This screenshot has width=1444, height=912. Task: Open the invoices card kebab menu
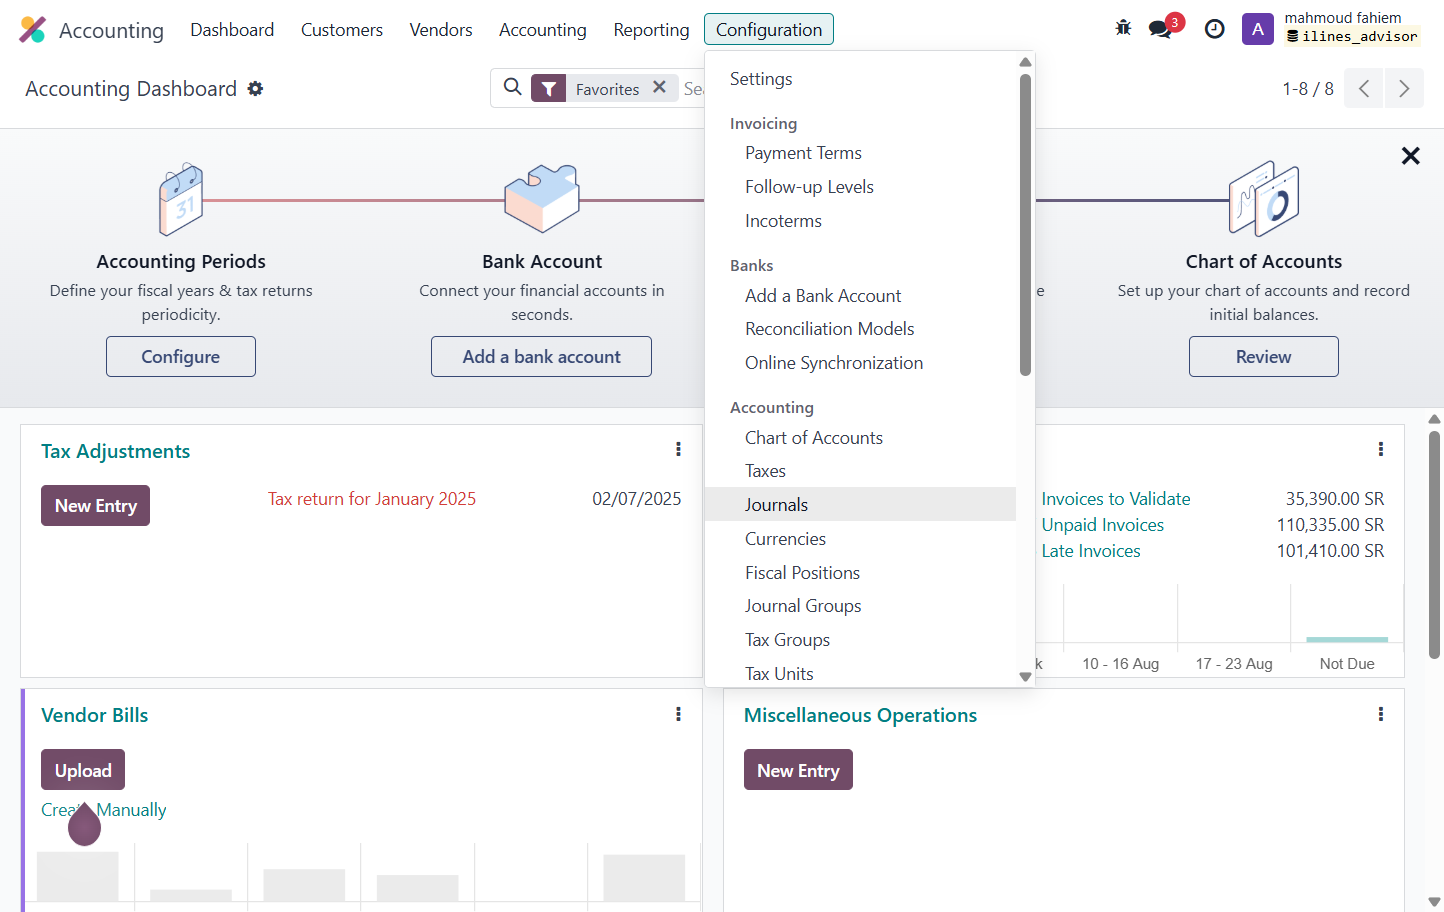tap(1381, 450)
